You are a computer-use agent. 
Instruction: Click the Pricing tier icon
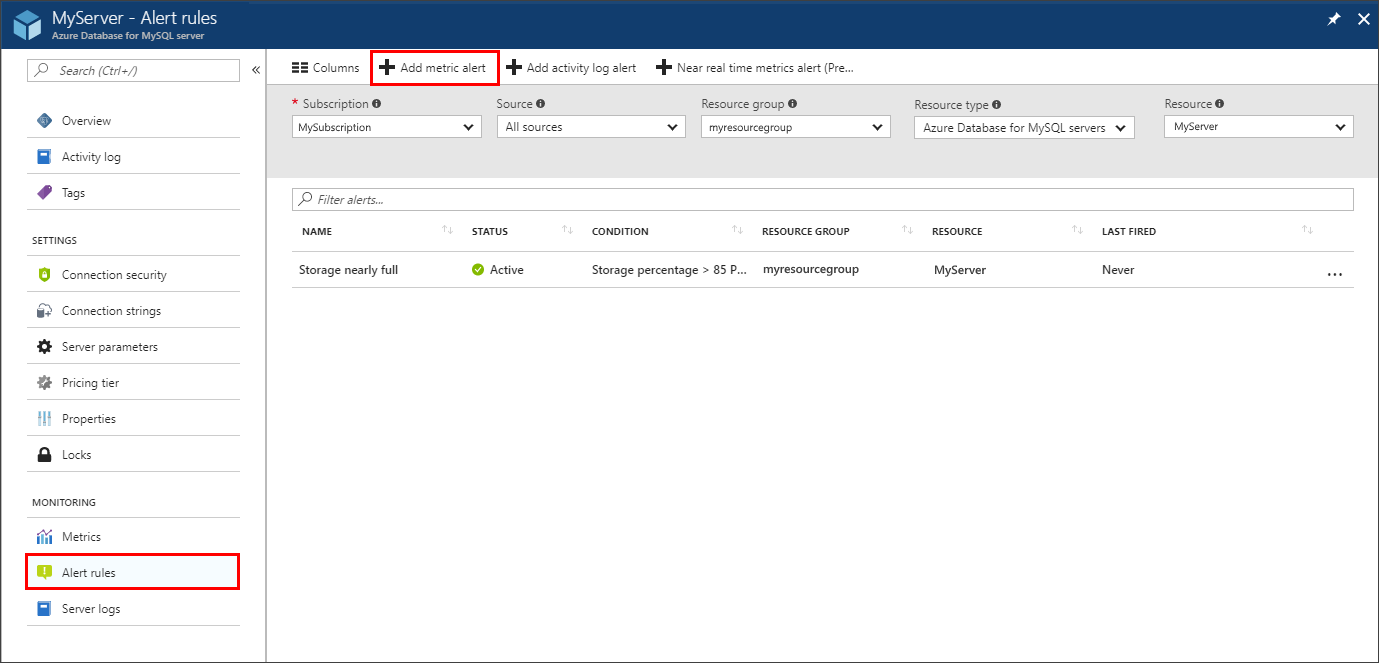point(47,381)
